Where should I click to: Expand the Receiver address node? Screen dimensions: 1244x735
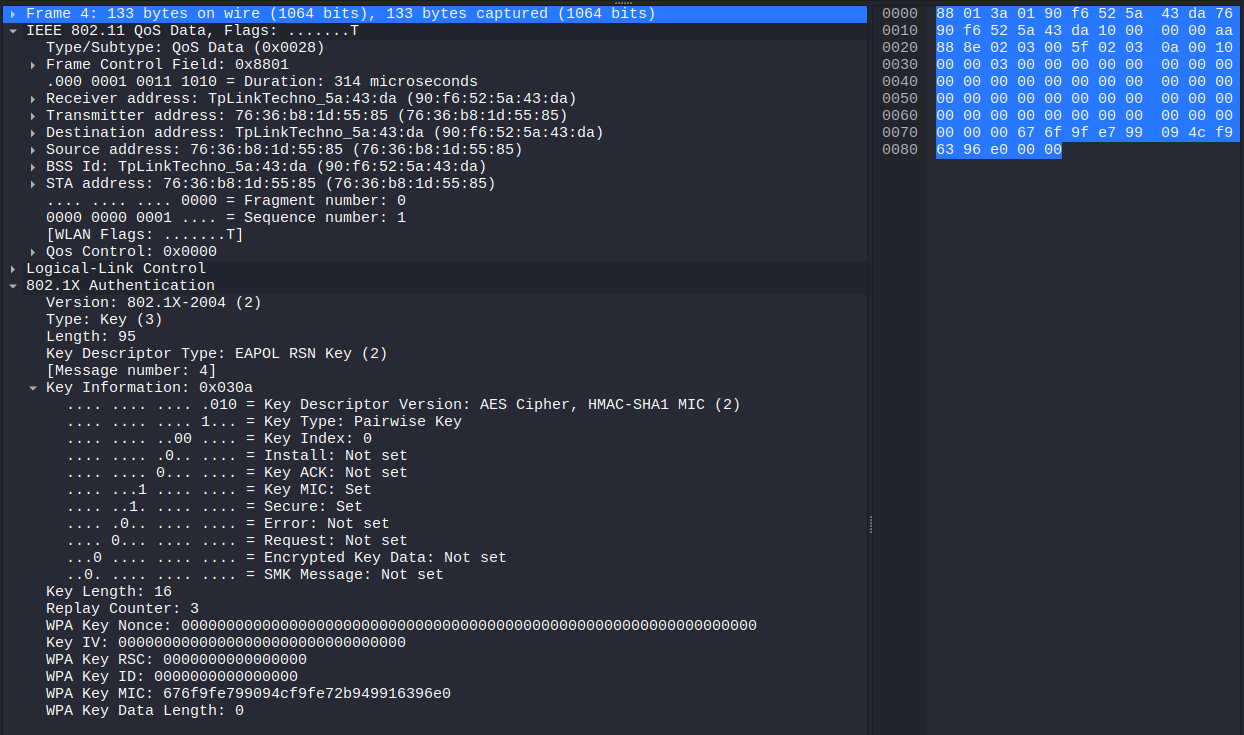click(34, 99)
